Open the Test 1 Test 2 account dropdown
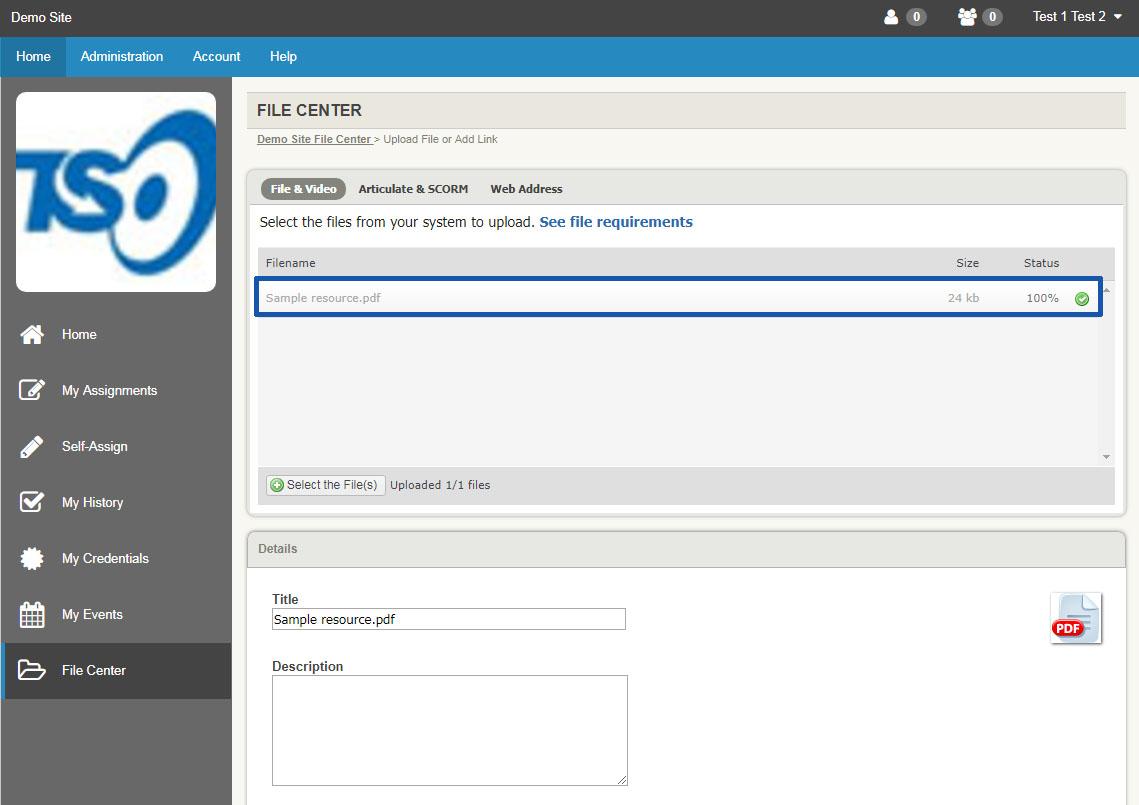Viewport: 1139px width, 805px height. click(1075, 16)
